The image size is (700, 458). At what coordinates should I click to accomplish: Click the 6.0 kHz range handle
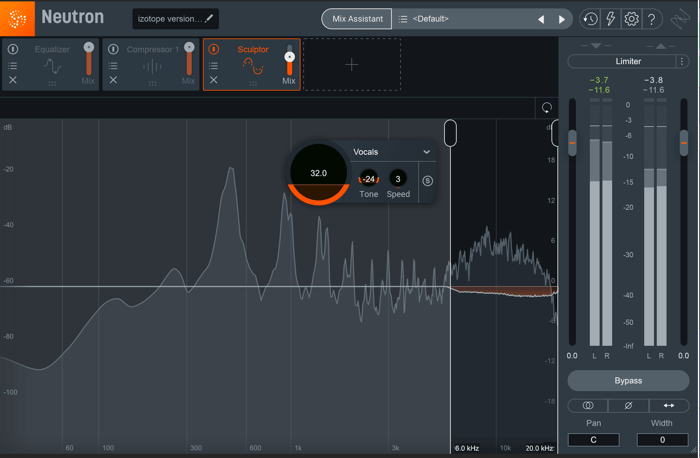click(450, 133)
